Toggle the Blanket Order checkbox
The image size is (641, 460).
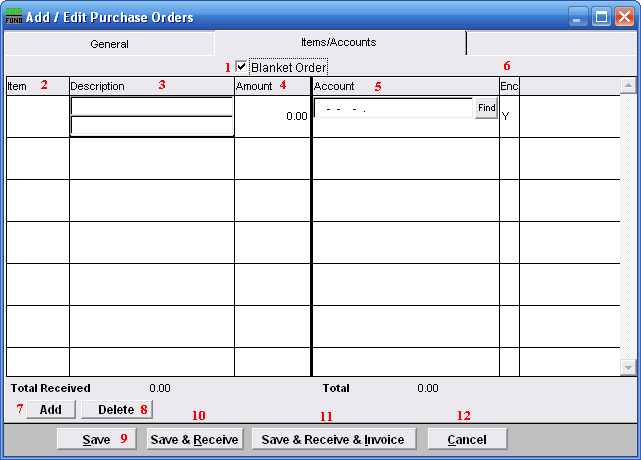click(x=241, y=67)
